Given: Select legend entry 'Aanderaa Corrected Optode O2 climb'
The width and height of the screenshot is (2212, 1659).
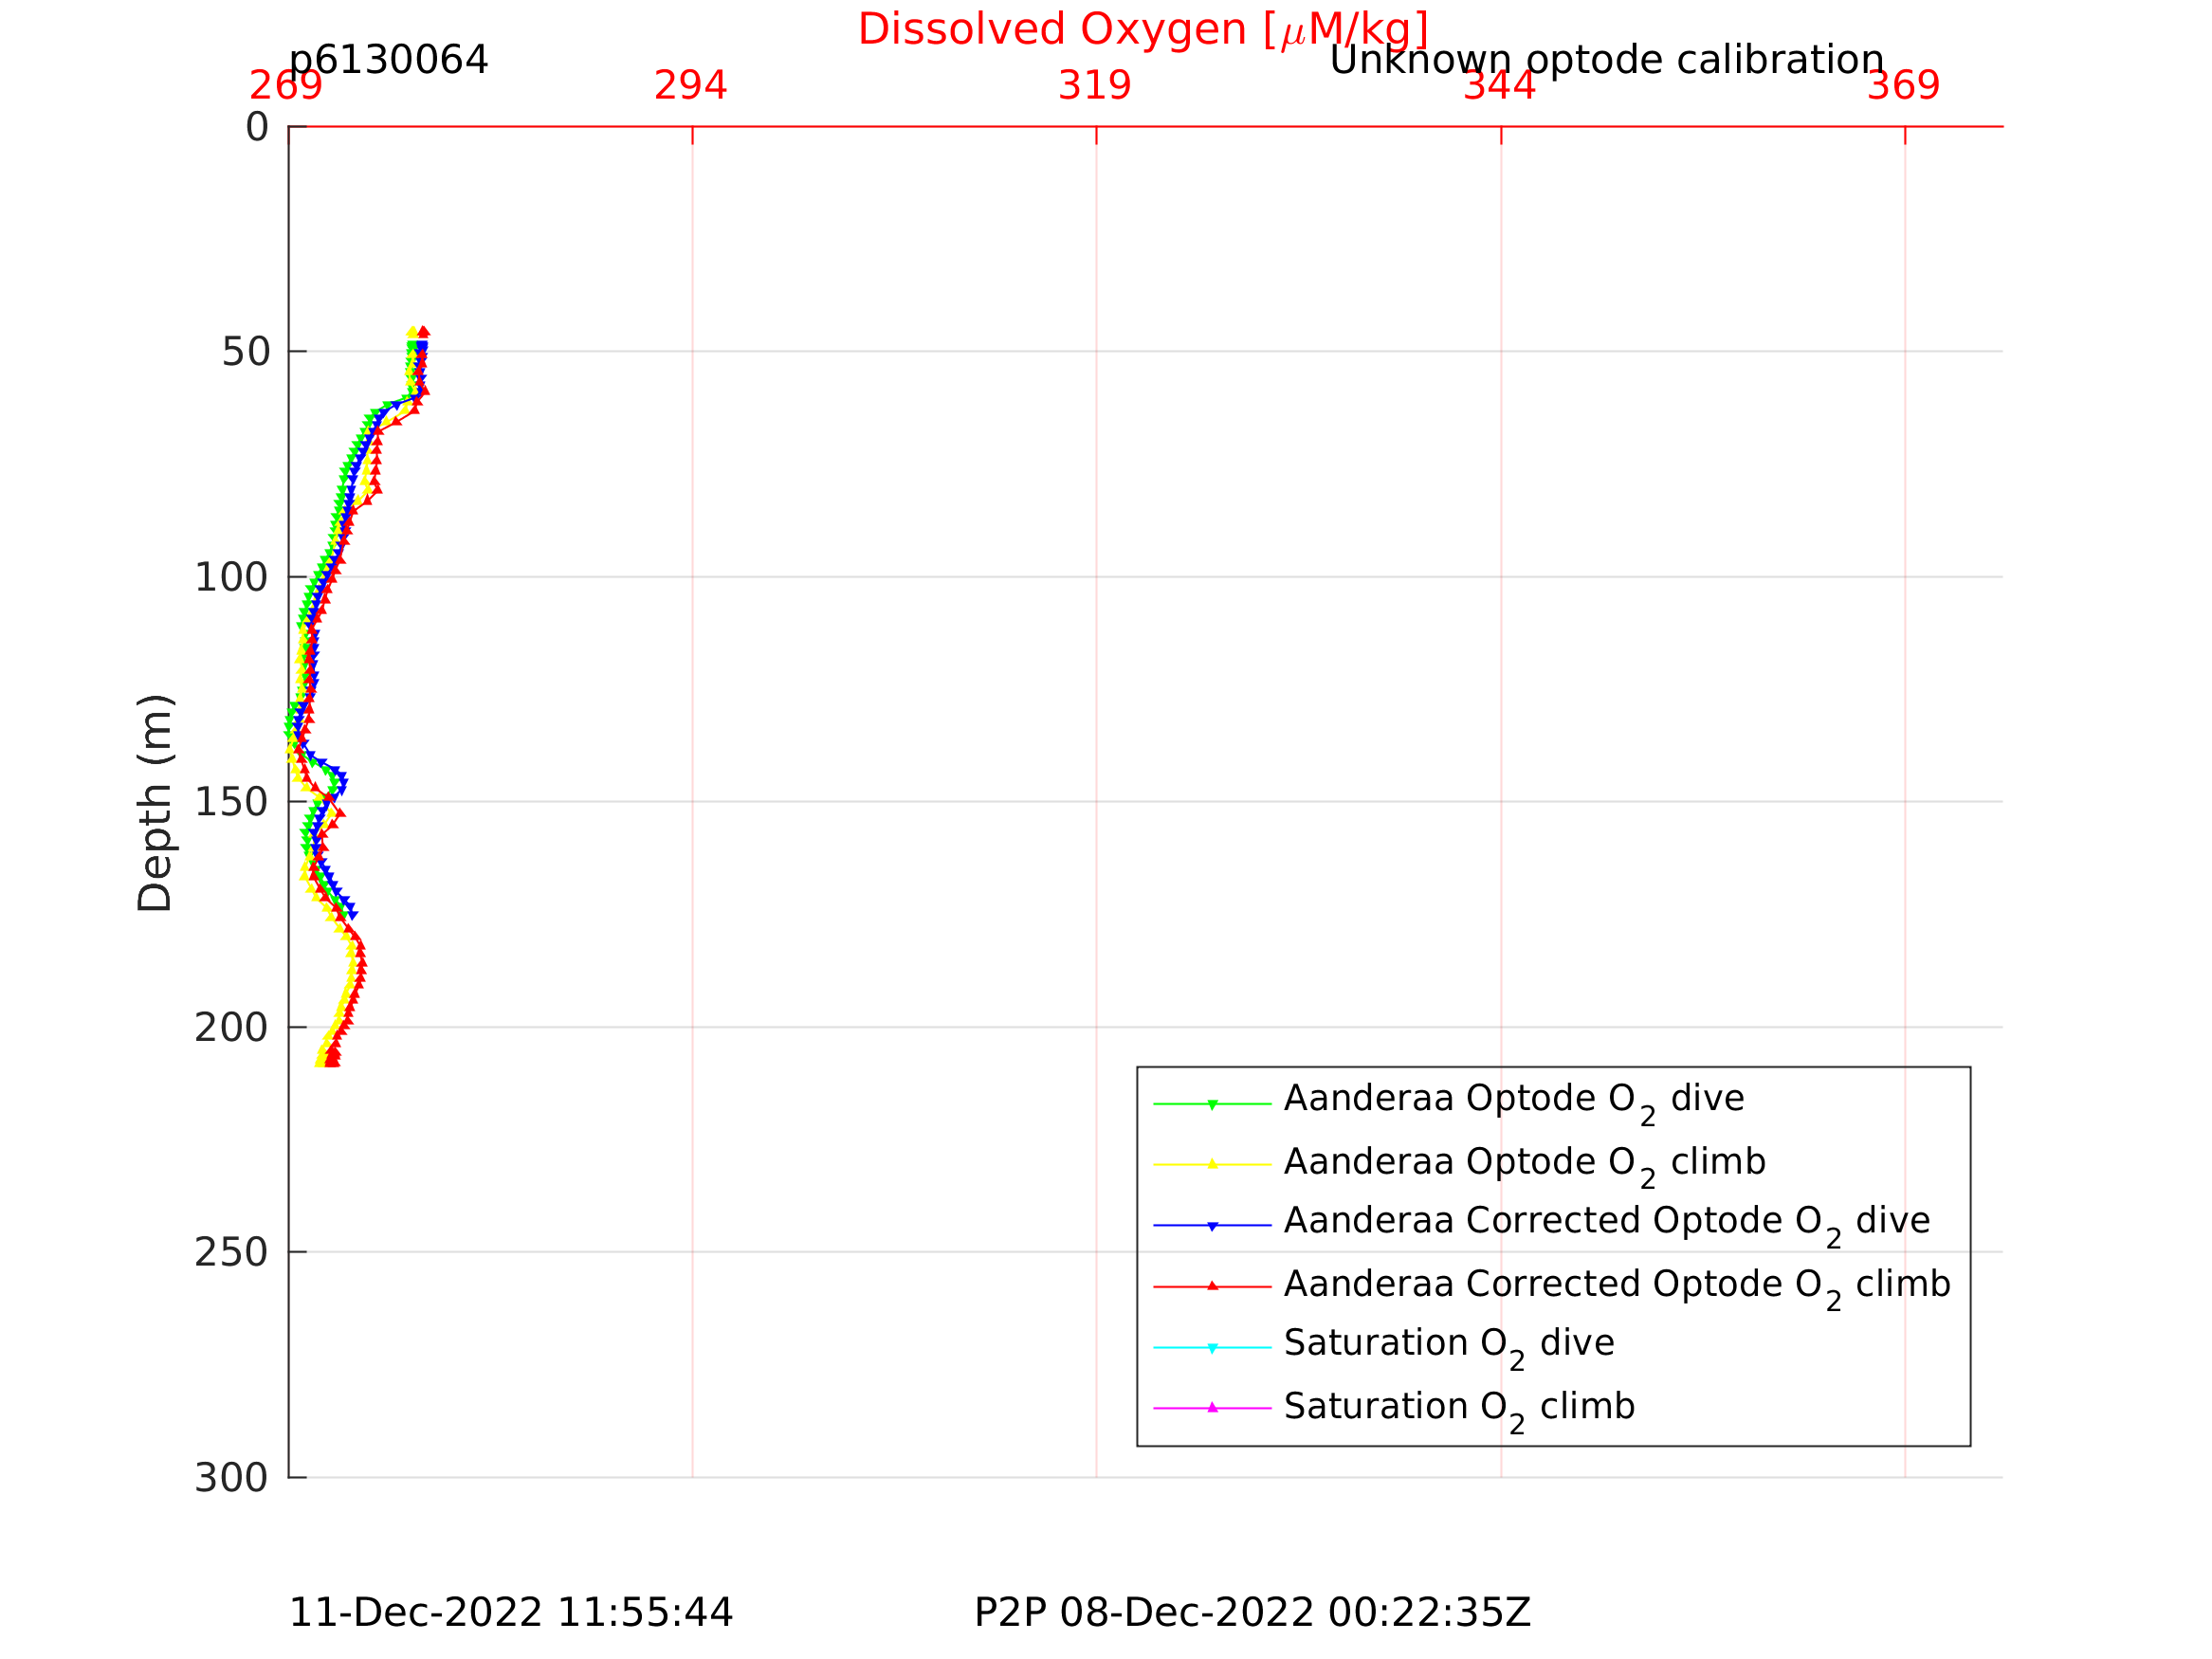Looking at the screenshot, I should 1617,1287.
